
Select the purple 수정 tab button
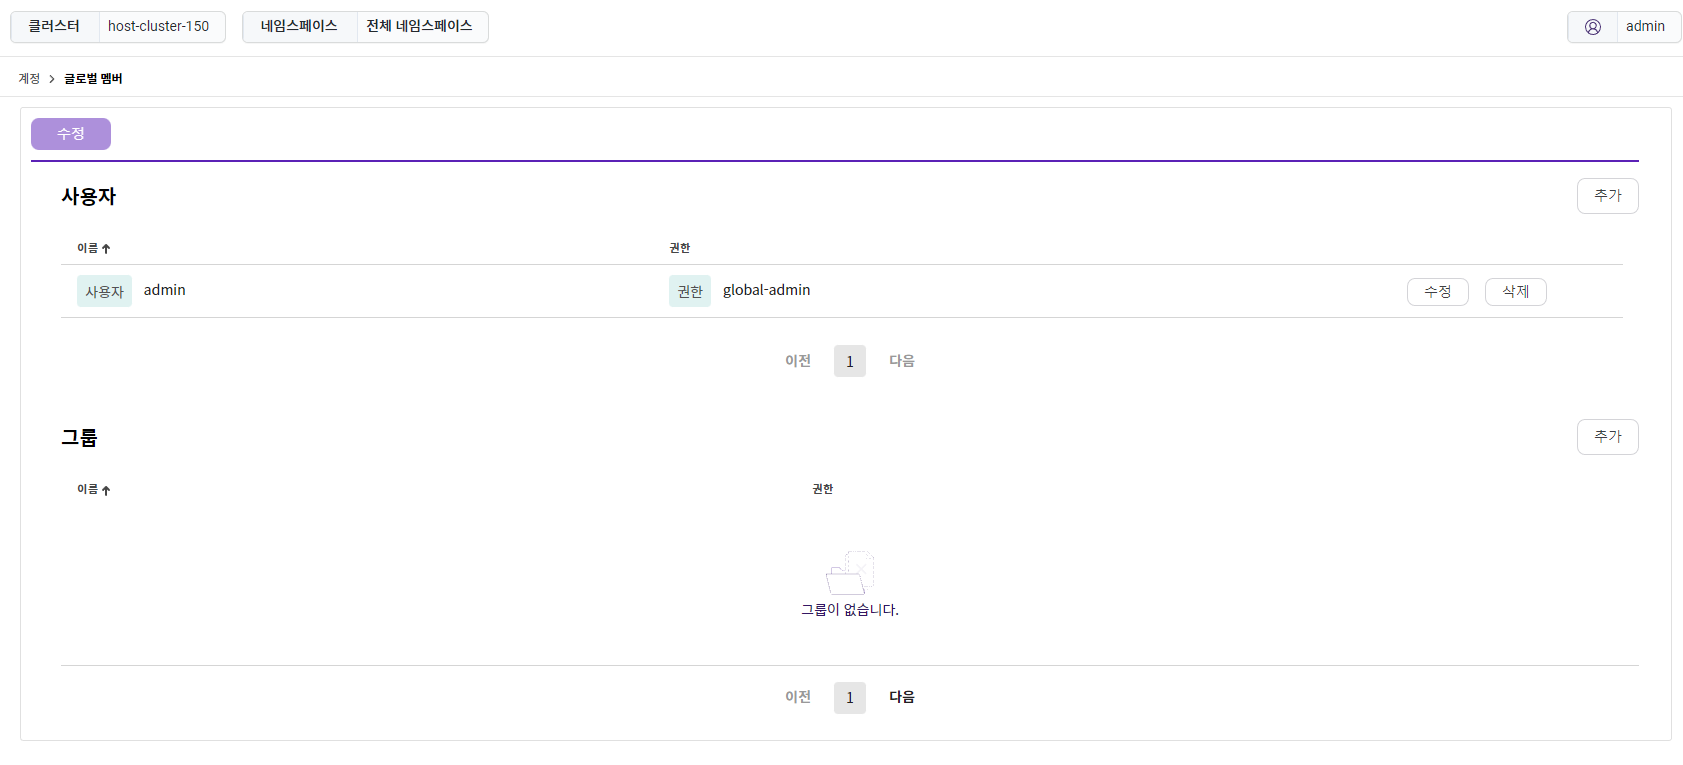tap(71, 134)
